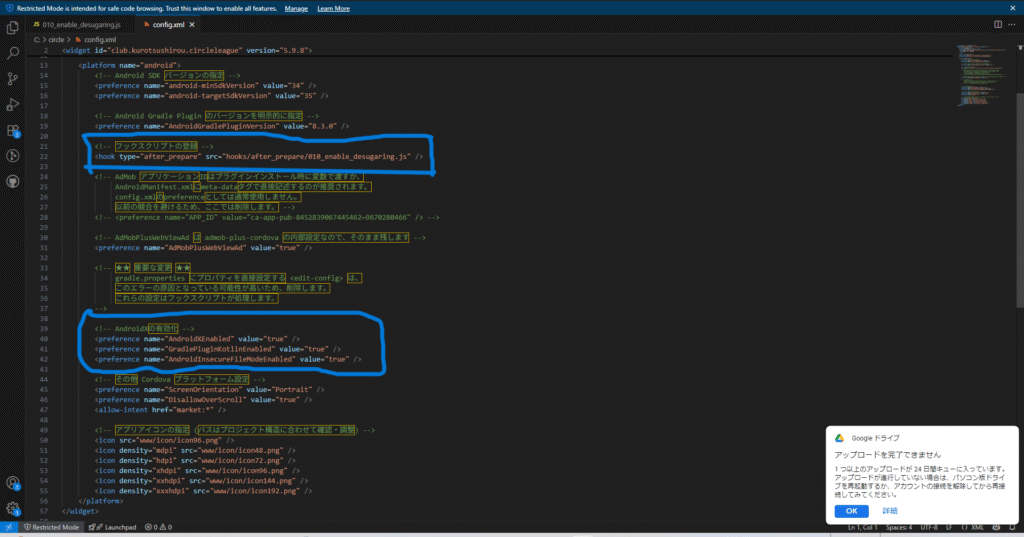Click the Google Drive logo in the notification
Screen dimensions: 1024x537
[840, 438]
